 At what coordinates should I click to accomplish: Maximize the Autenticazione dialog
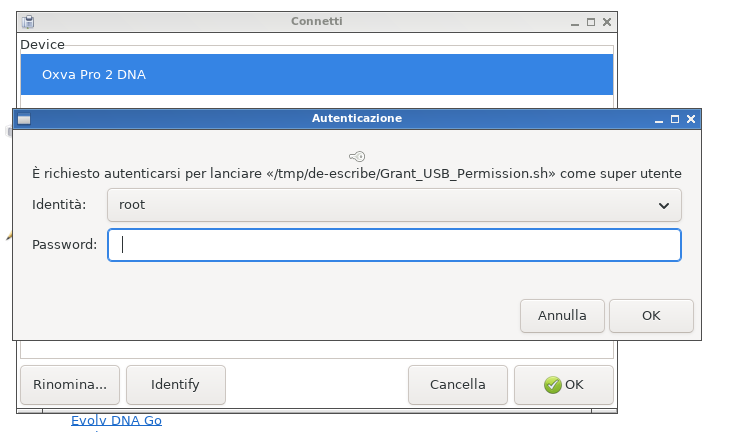674,118
